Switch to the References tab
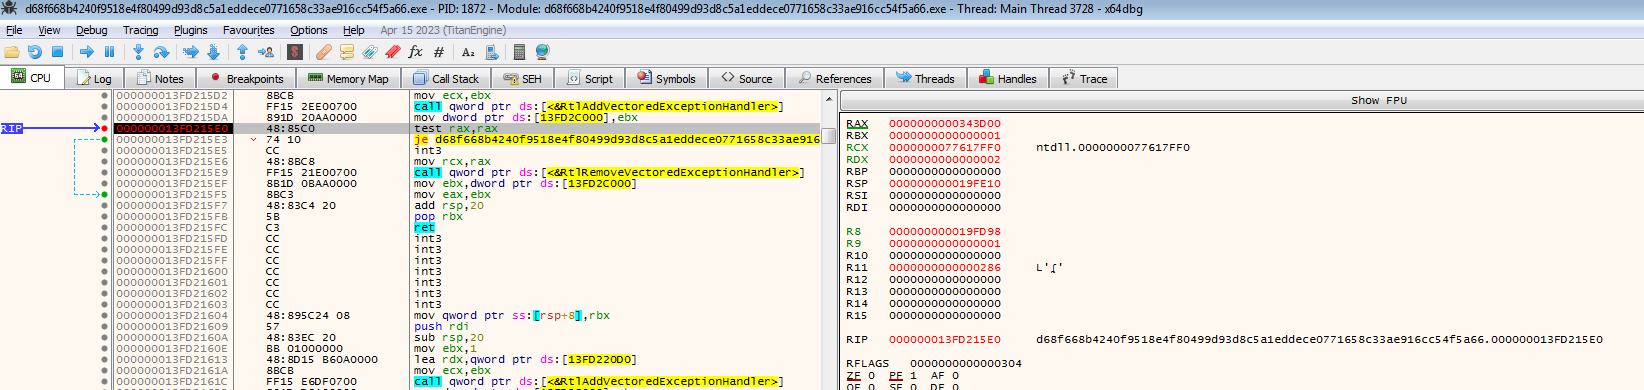Viewport: 1644px width, 390px height. click(835, 78)
